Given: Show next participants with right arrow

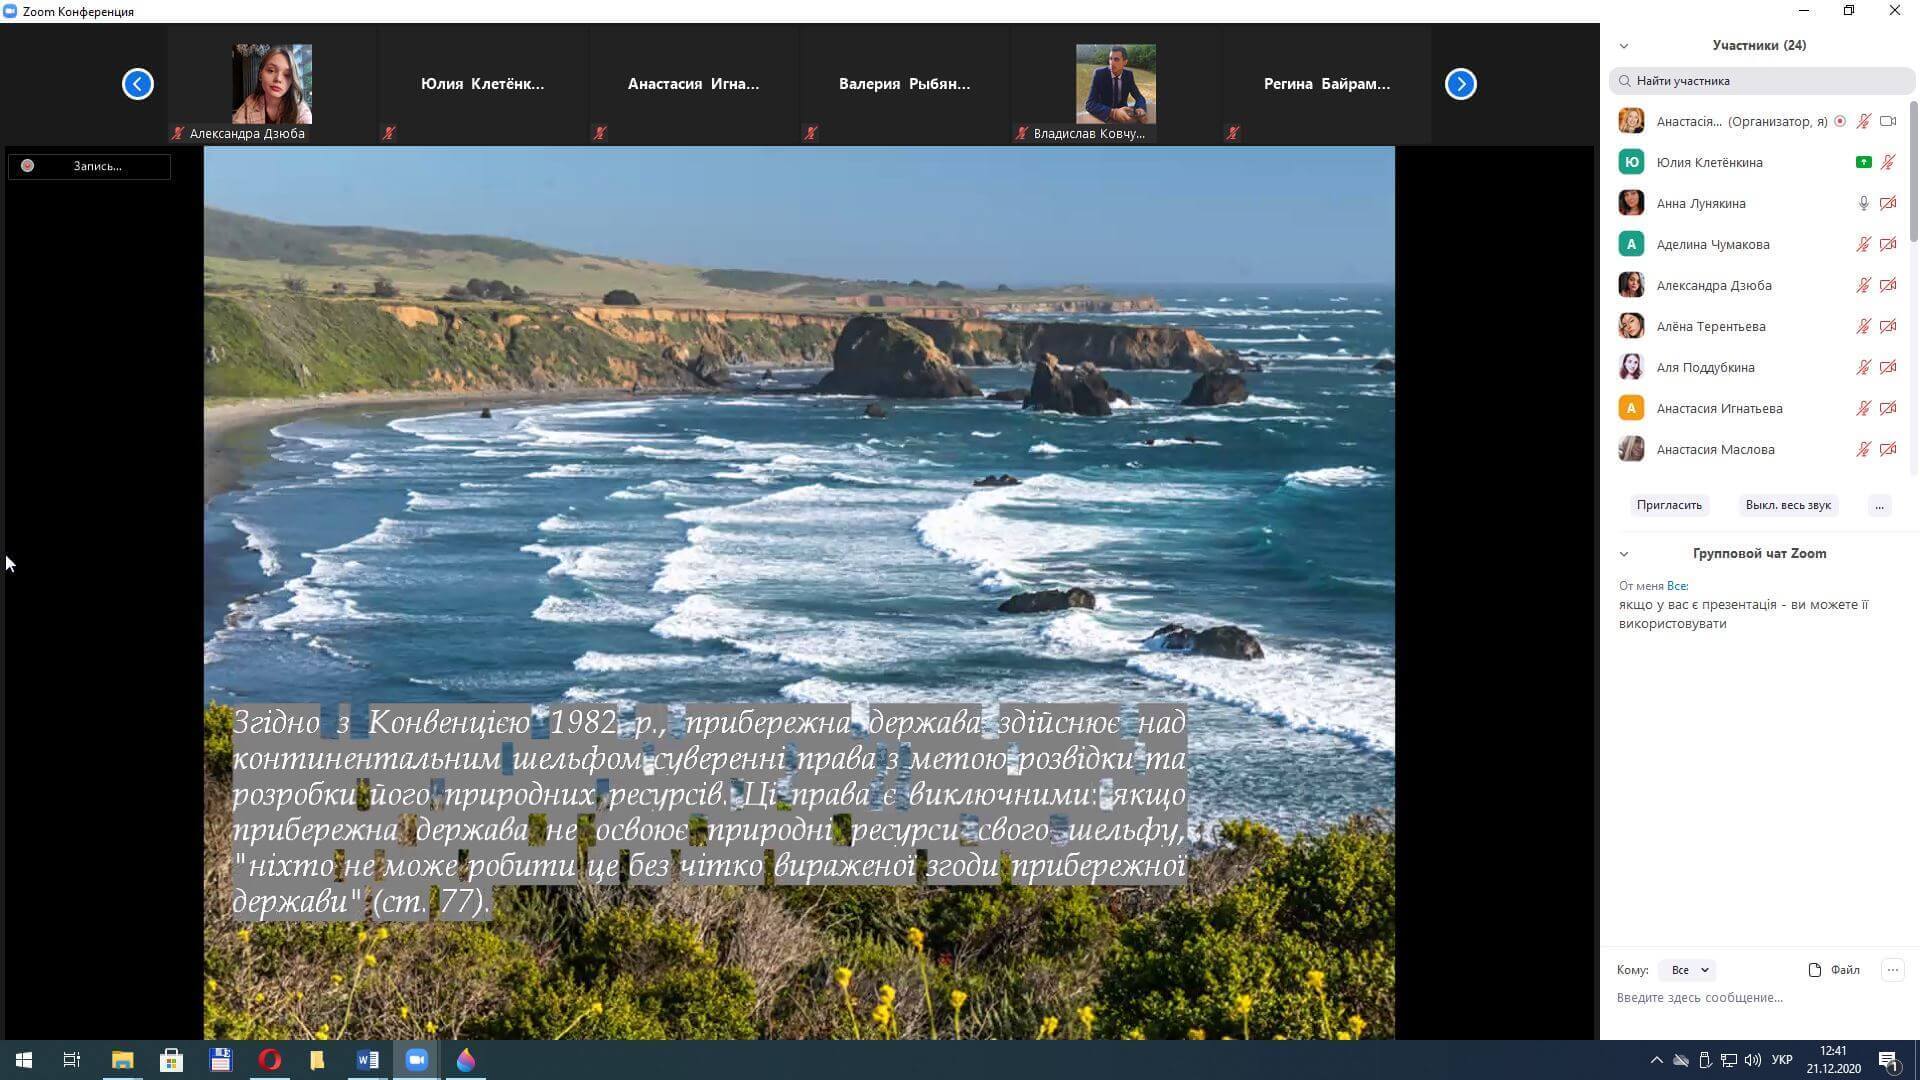Looking at the screenshot, I should (x=1460, y=84).
